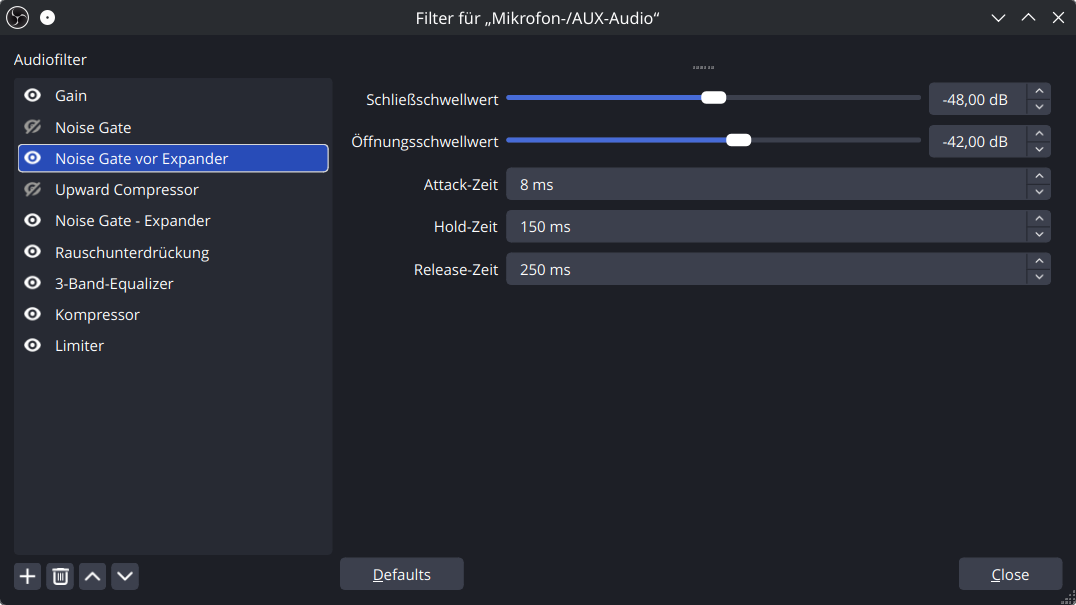Select the Gain filter in the list

click(173, 95)
